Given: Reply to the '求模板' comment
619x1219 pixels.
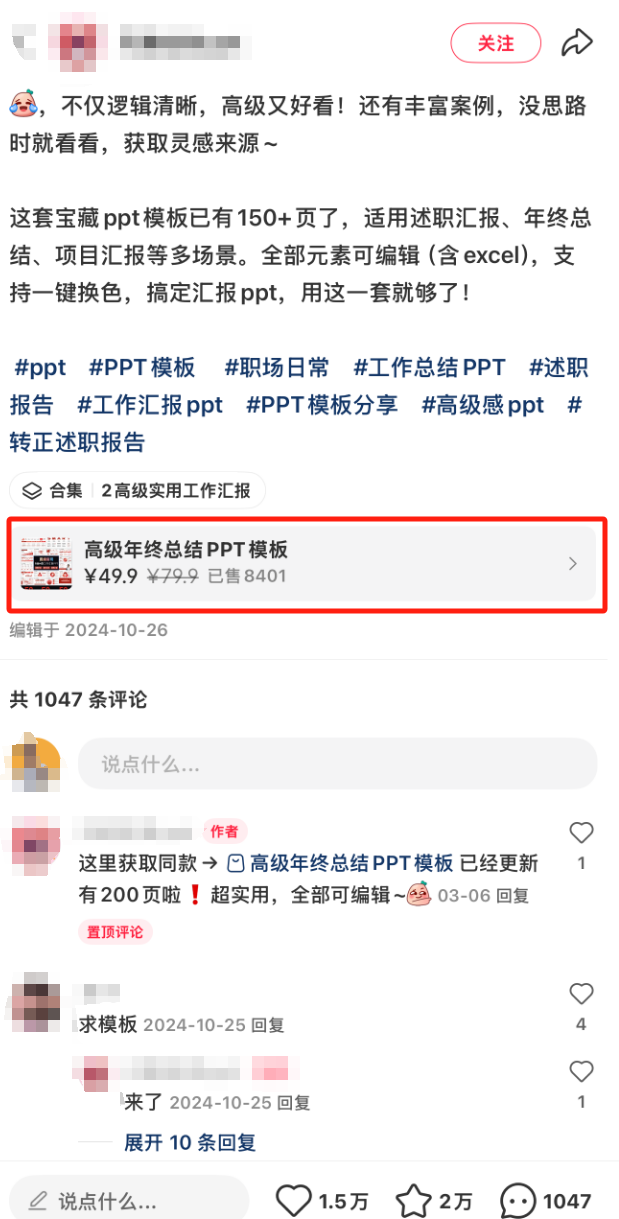Looking at the screenshot, I should click(x=268, y=1025).
